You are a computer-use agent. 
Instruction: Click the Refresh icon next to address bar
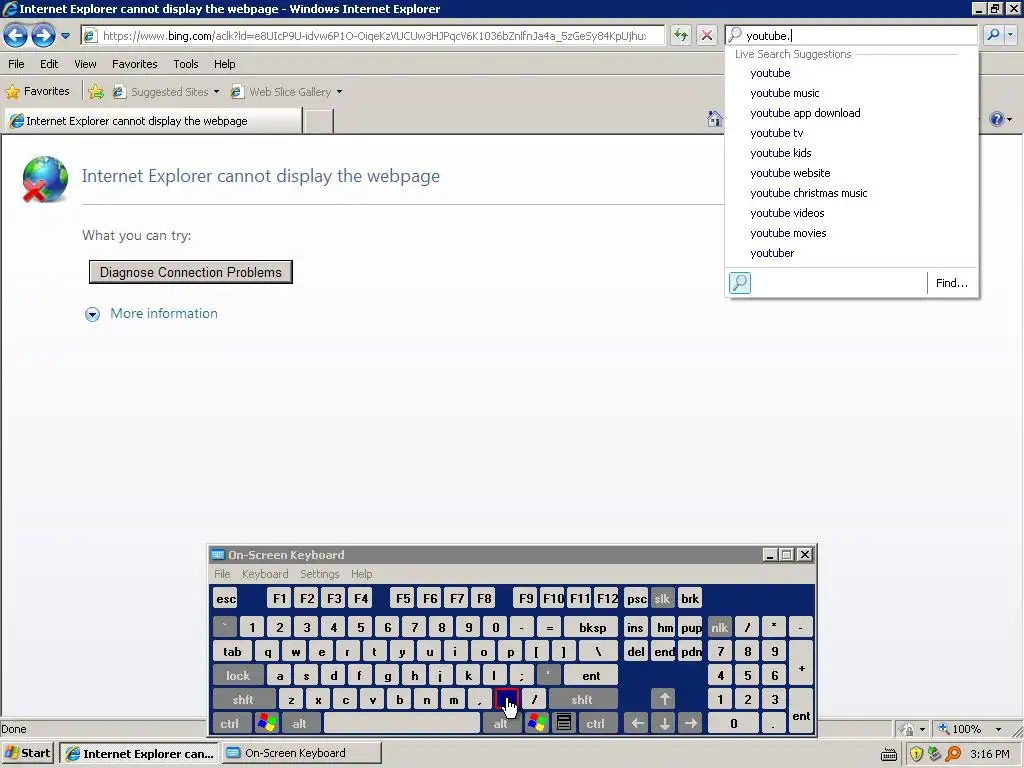680,35
